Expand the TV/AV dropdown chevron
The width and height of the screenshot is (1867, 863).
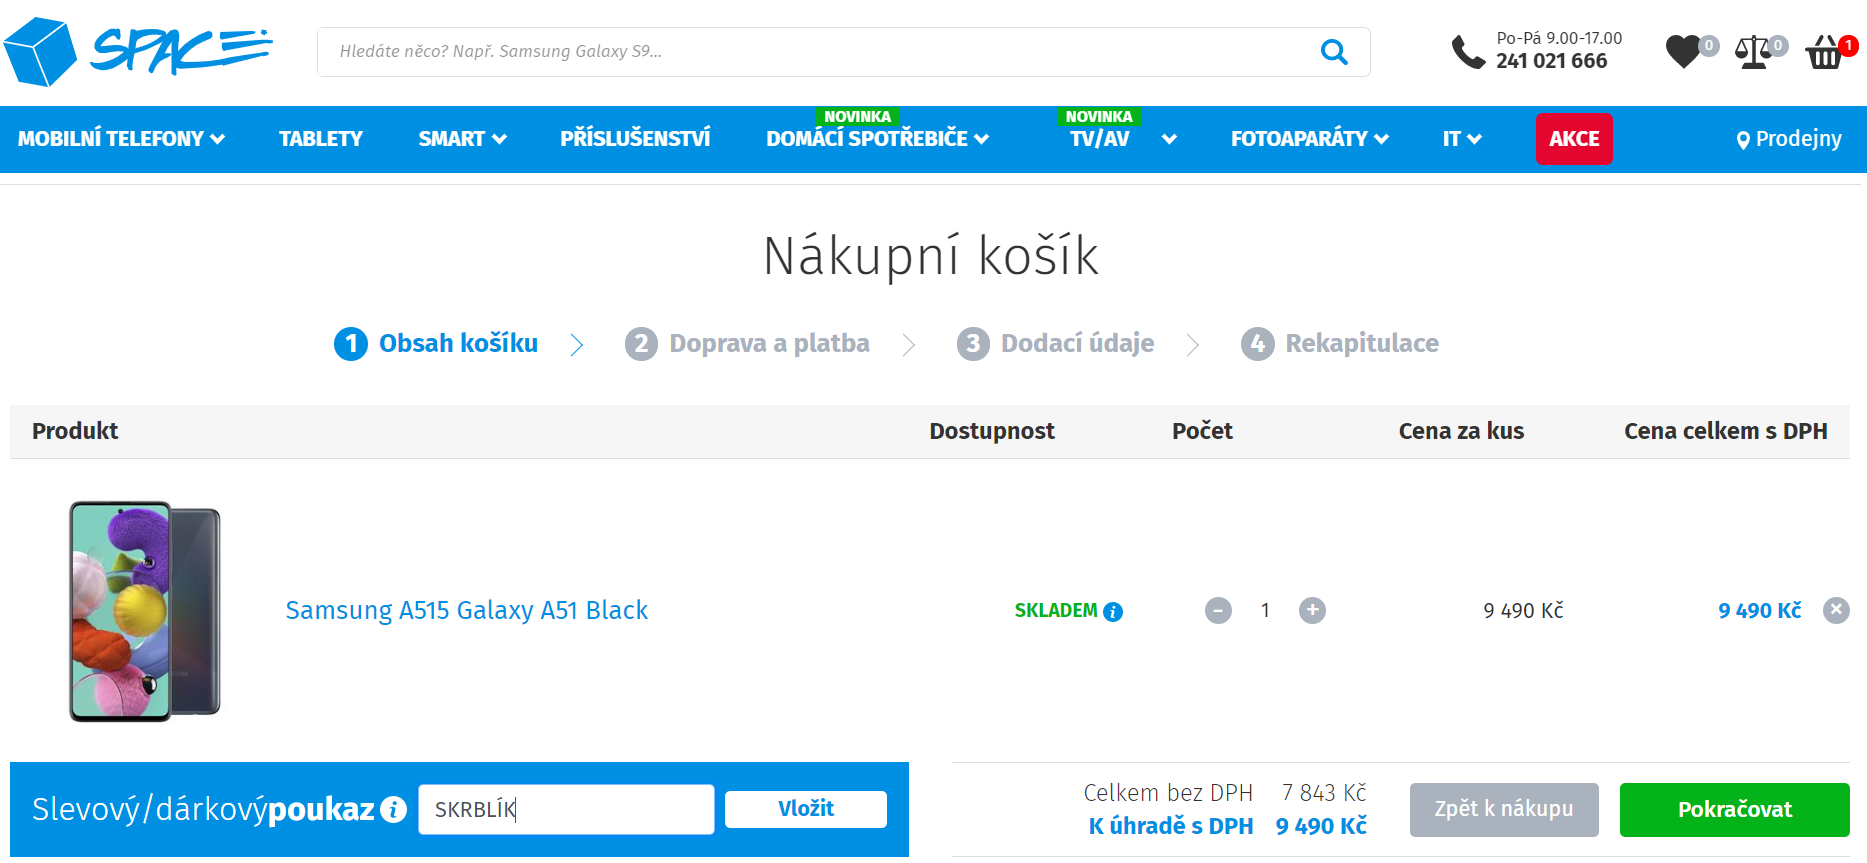1169,139
